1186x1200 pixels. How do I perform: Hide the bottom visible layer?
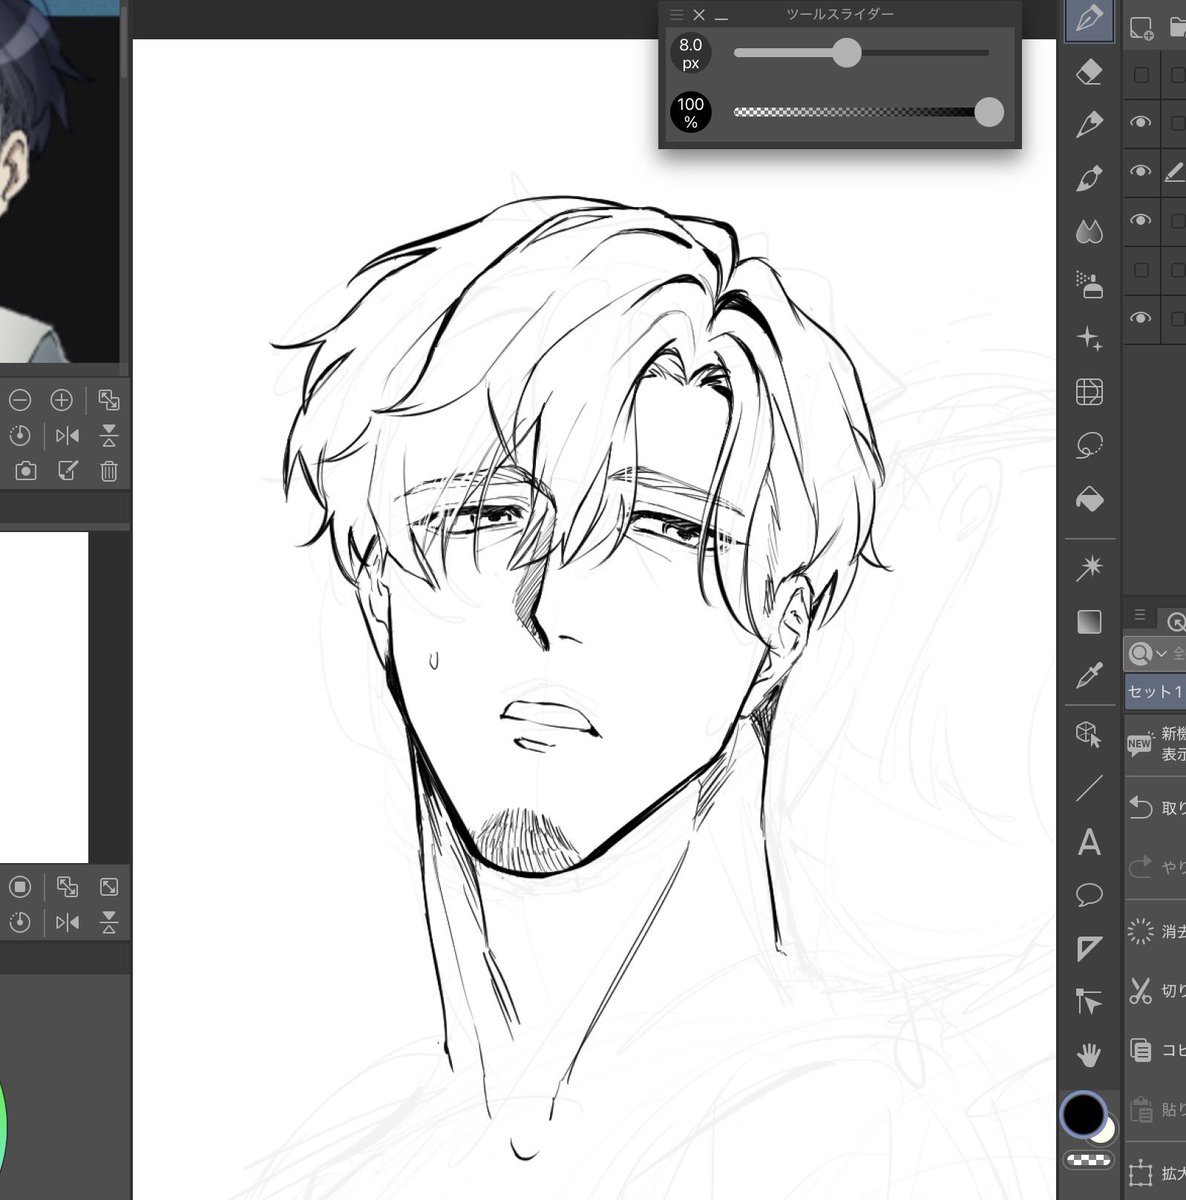coord(1141,317)
